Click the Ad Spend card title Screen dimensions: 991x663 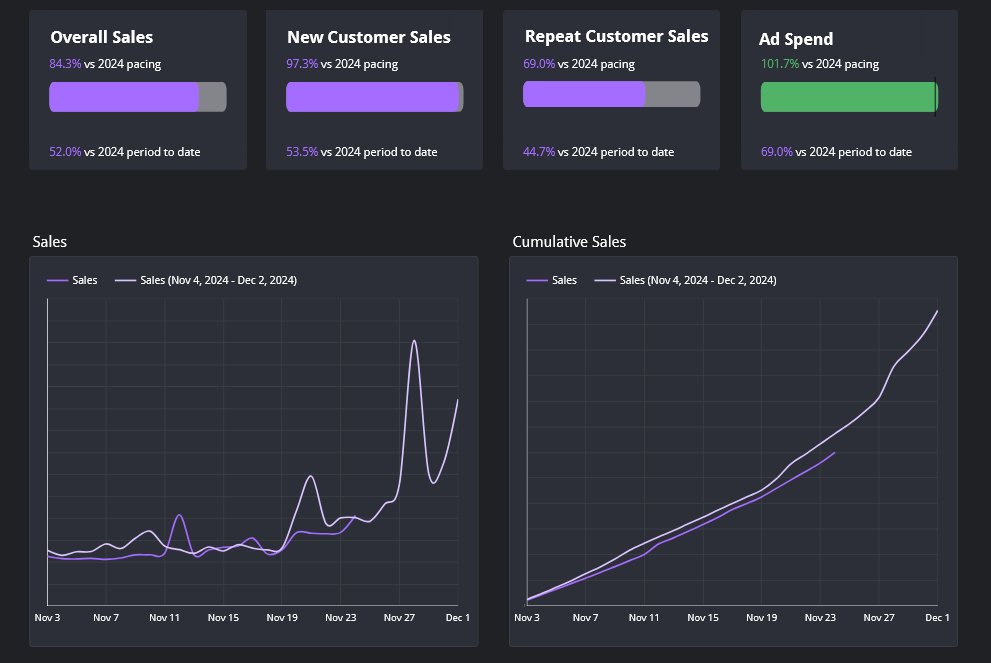coord(796,39)
